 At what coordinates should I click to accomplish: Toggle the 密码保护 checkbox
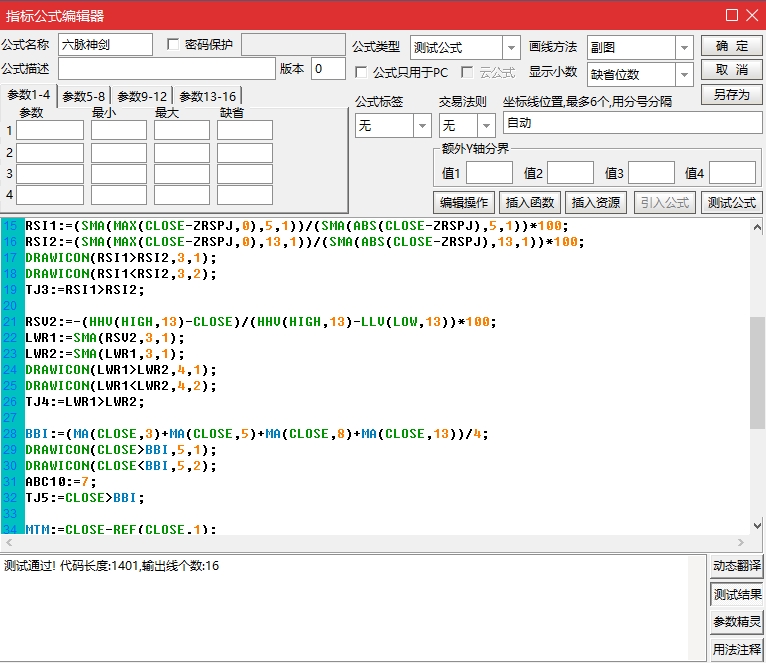point(174,45)
